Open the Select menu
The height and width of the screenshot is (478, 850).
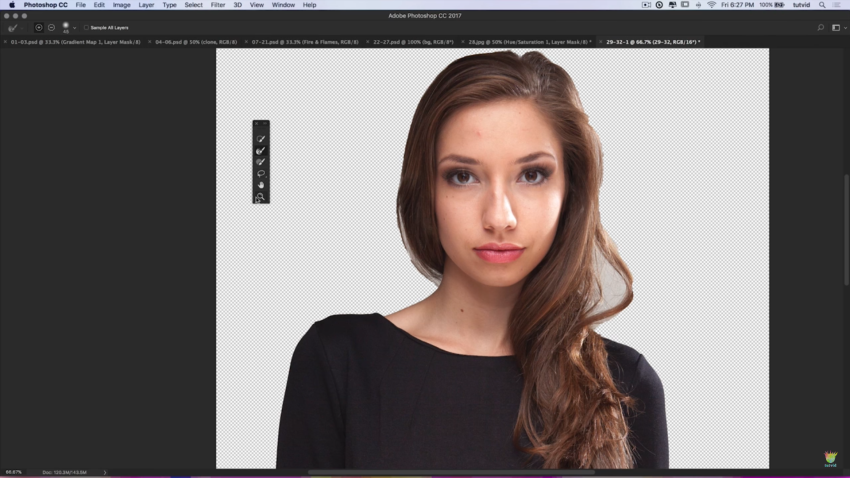coord(194,5)
